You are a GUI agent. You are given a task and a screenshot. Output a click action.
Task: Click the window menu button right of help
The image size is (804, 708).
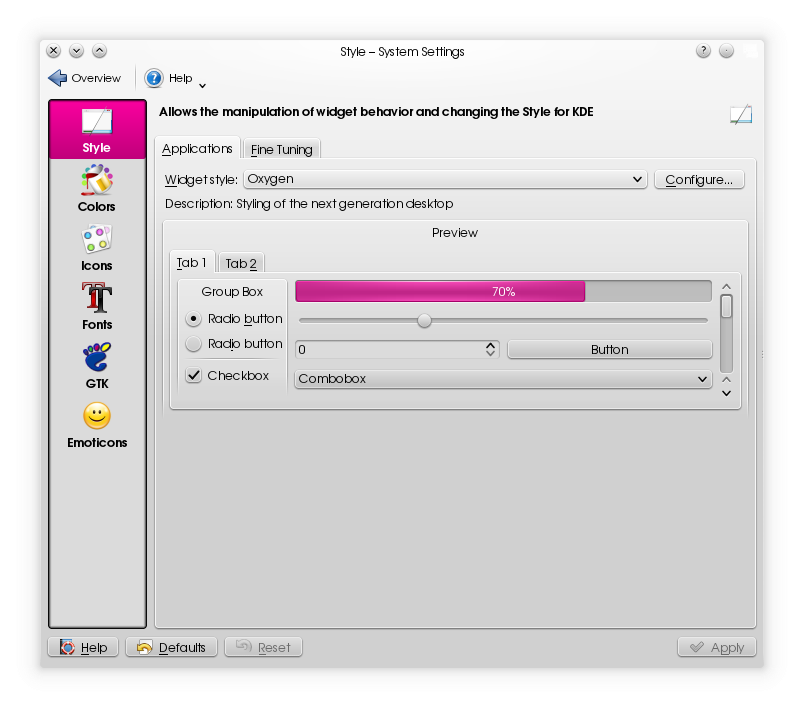coord(726,51)
